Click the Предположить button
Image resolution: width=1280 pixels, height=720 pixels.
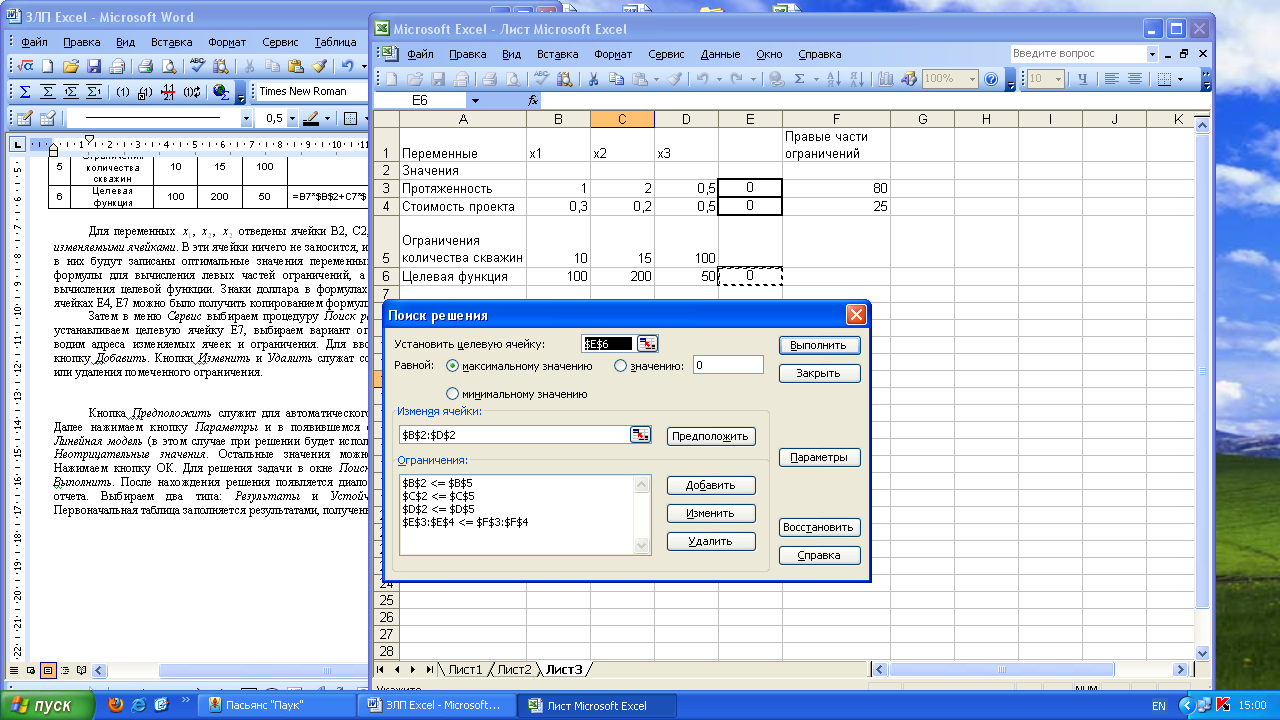[x=711, y=436]
